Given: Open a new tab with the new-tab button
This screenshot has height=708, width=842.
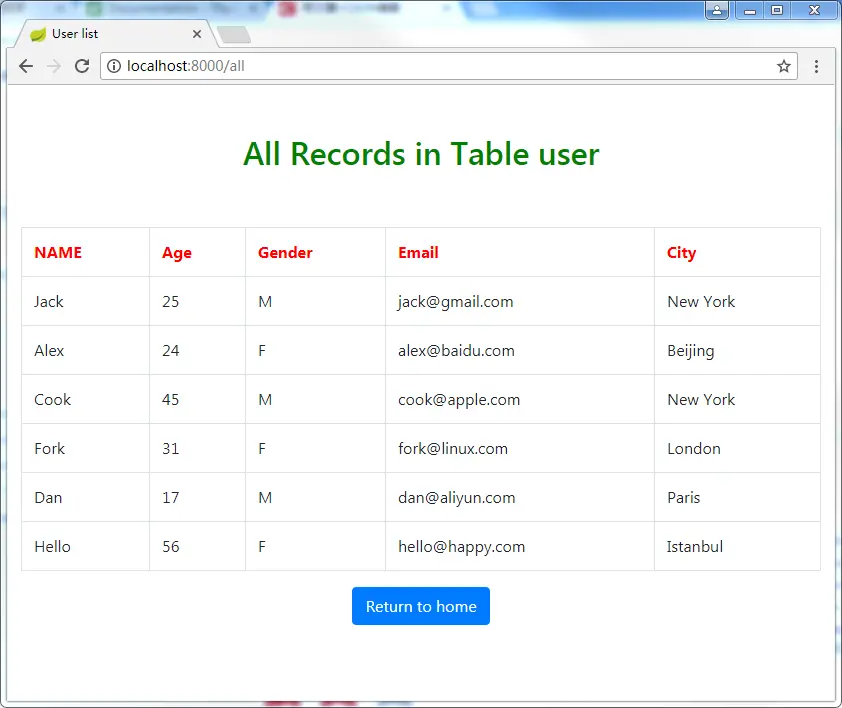Looking at the screenshot, I should (x=234, y=35).
